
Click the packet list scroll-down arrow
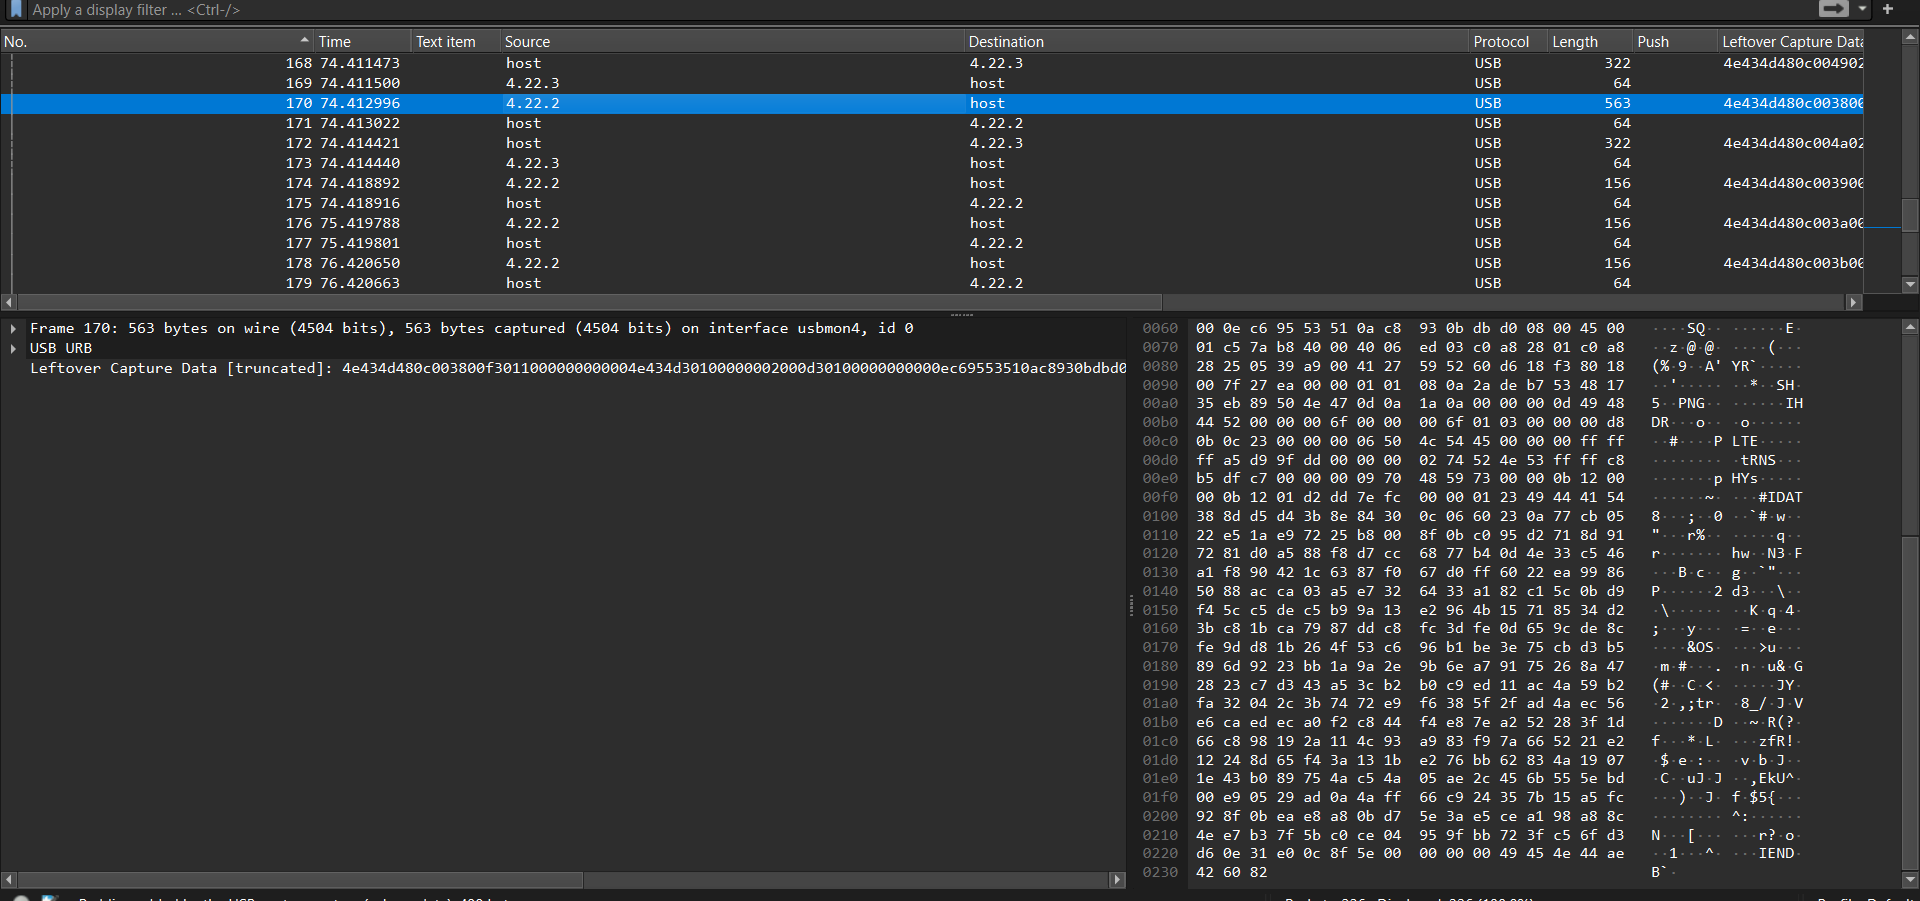point(1909,284)
